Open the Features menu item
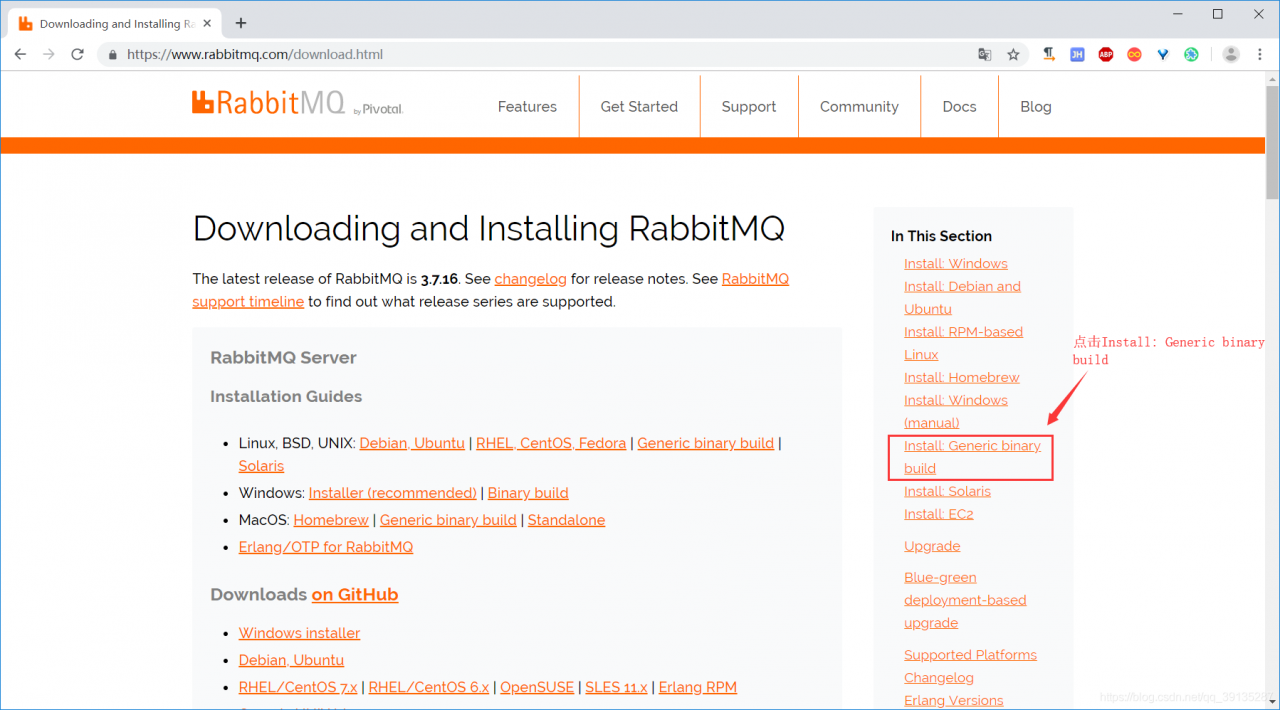Screen dimensions: 1280x710 (x=527, y=107)
